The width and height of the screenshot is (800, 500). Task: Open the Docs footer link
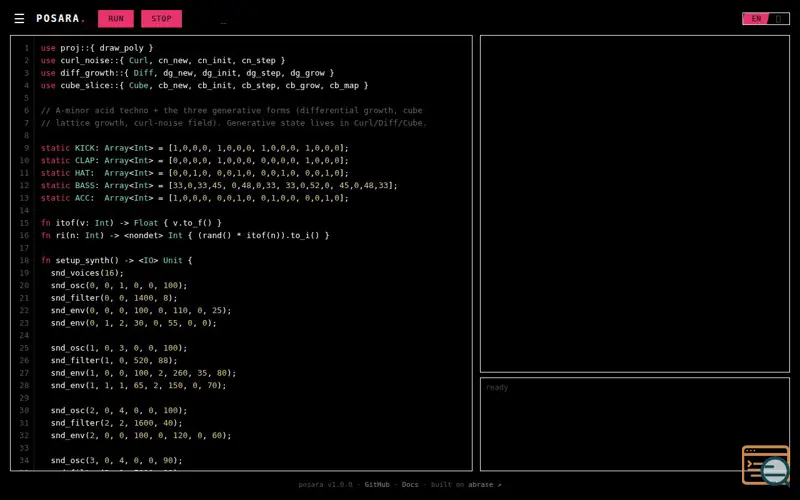coord(410,484)
